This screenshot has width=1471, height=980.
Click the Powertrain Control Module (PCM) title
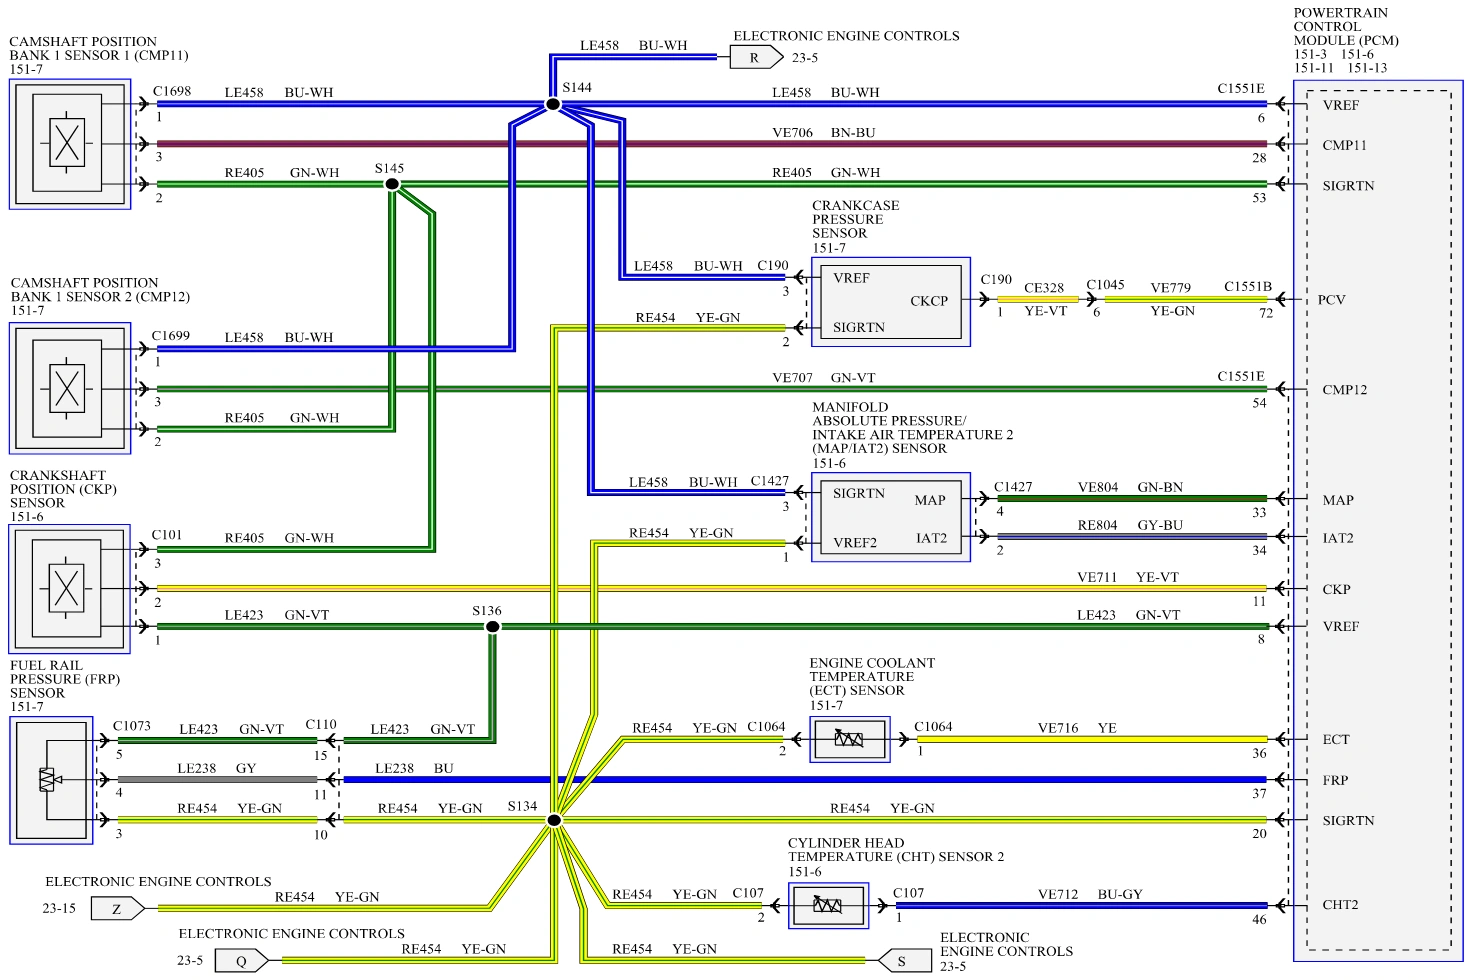point(1346,27)
